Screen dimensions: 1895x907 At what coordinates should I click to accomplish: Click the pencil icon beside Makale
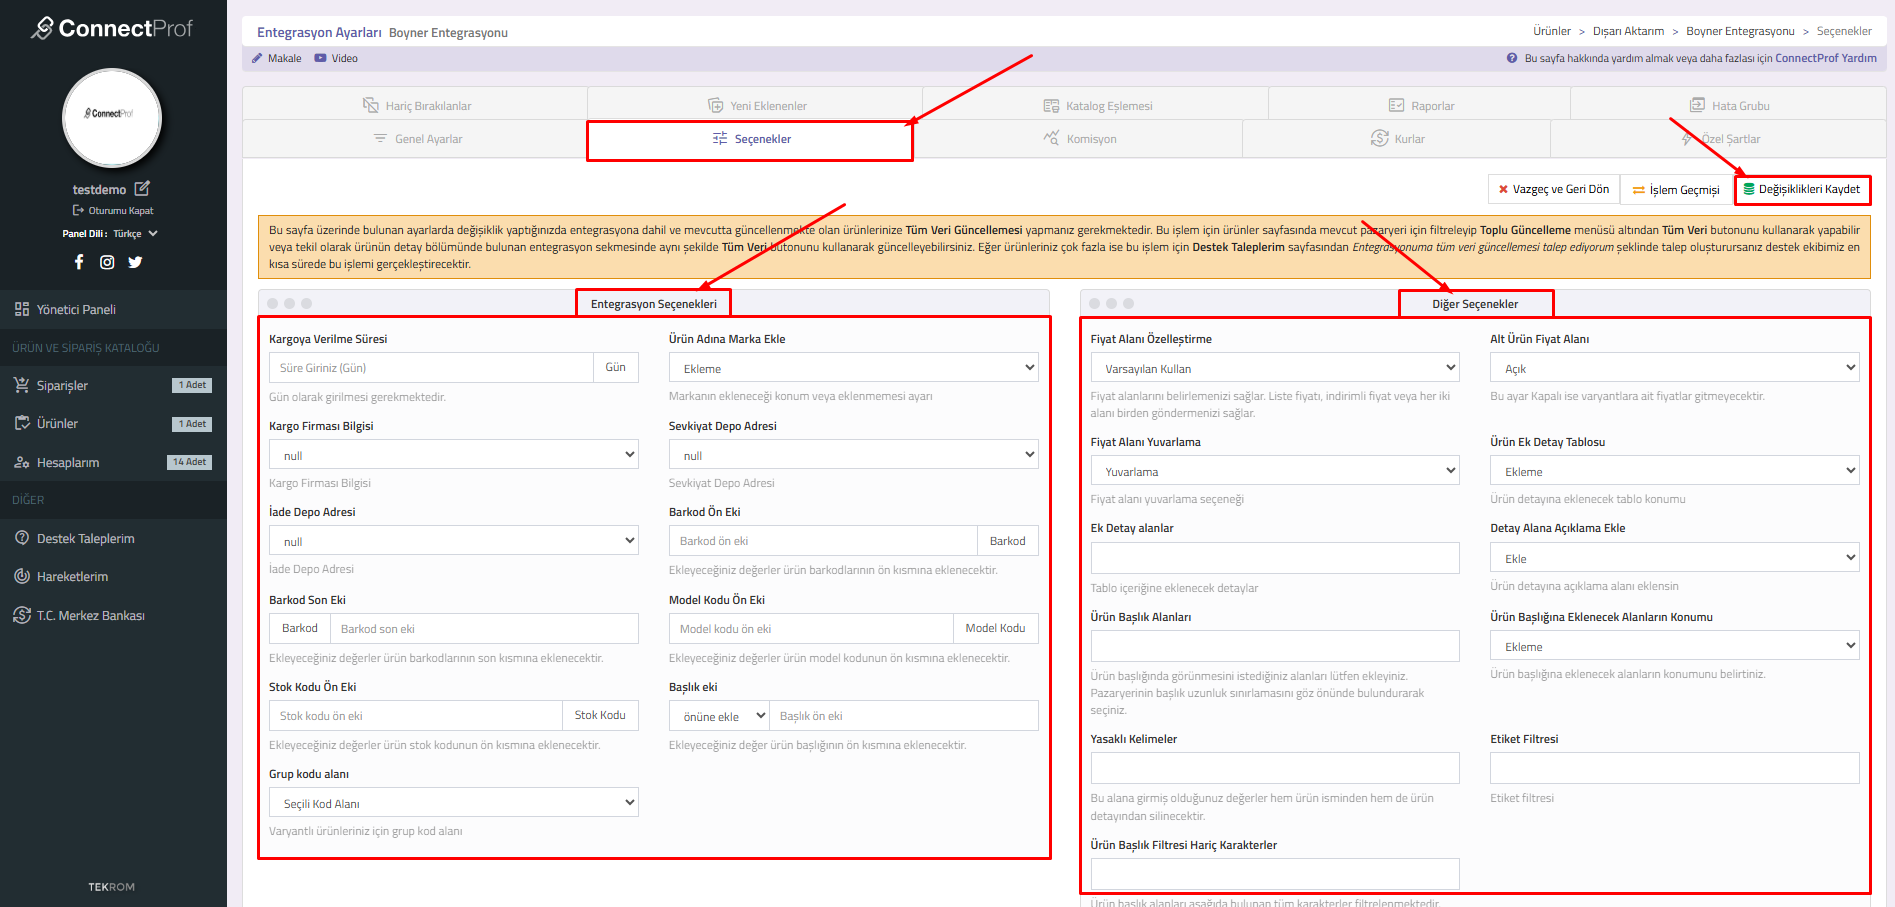pyautogui.click(x=257, y=58)
